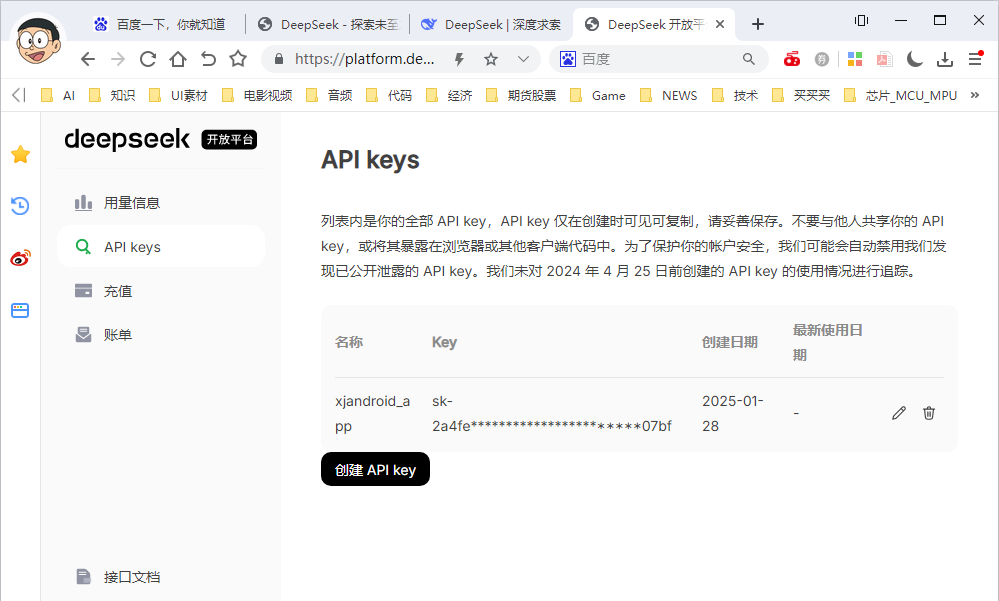Image resolution: width=999 pixels, height=601 pixels.
Task: Click the 2025-01-28 creation date cell
Action: coord(733,414)
